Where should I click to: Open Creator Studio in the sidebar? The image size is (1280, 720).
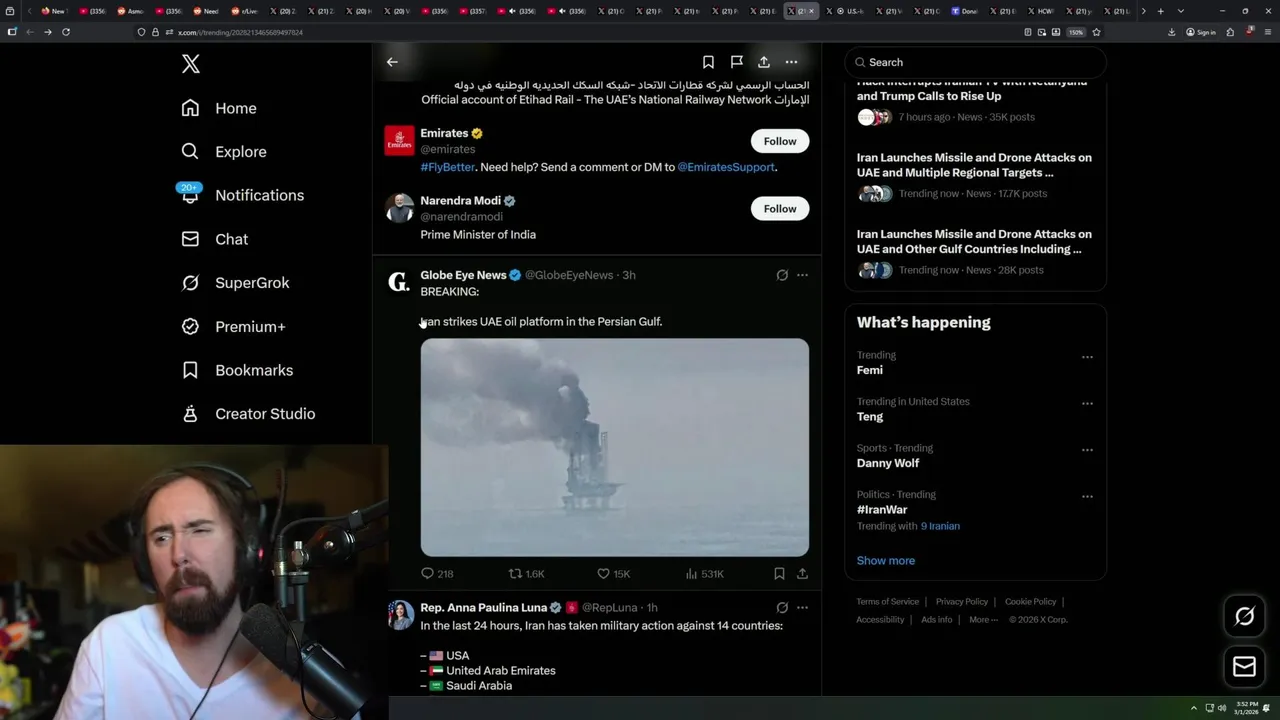tap(248, 414)
